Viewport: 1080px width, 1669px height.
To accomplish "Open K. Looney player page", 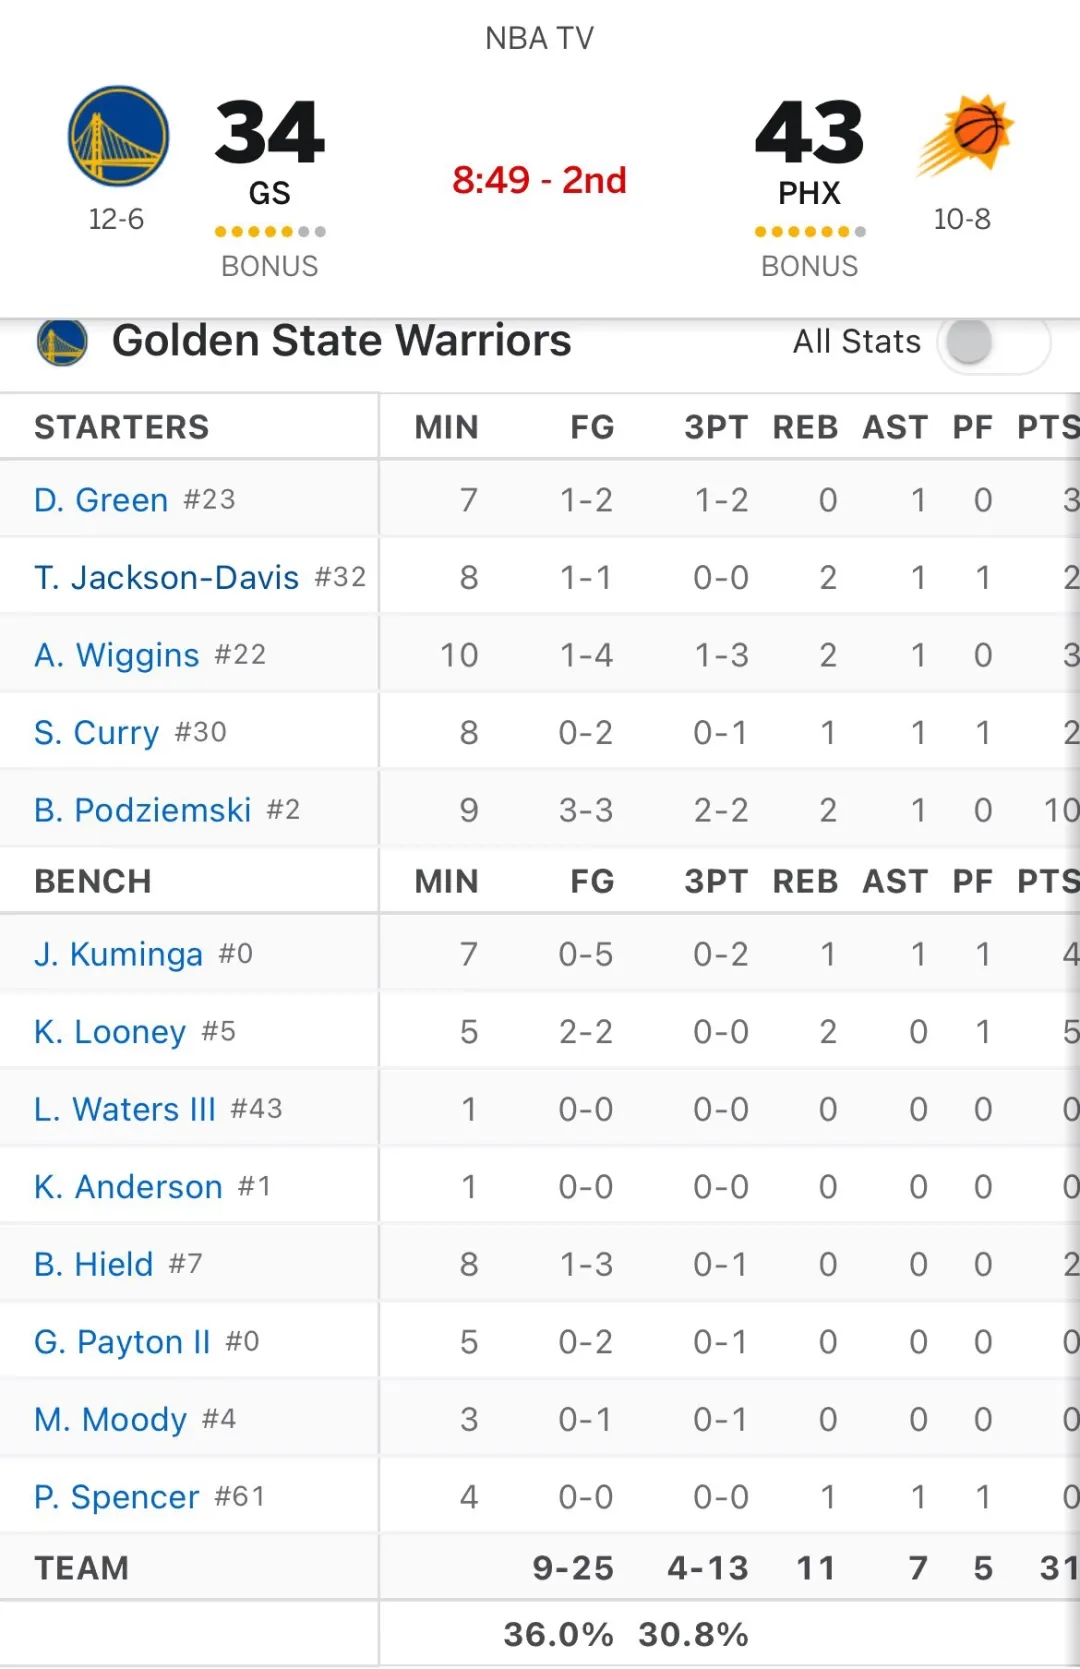I will coord(110,1032).
